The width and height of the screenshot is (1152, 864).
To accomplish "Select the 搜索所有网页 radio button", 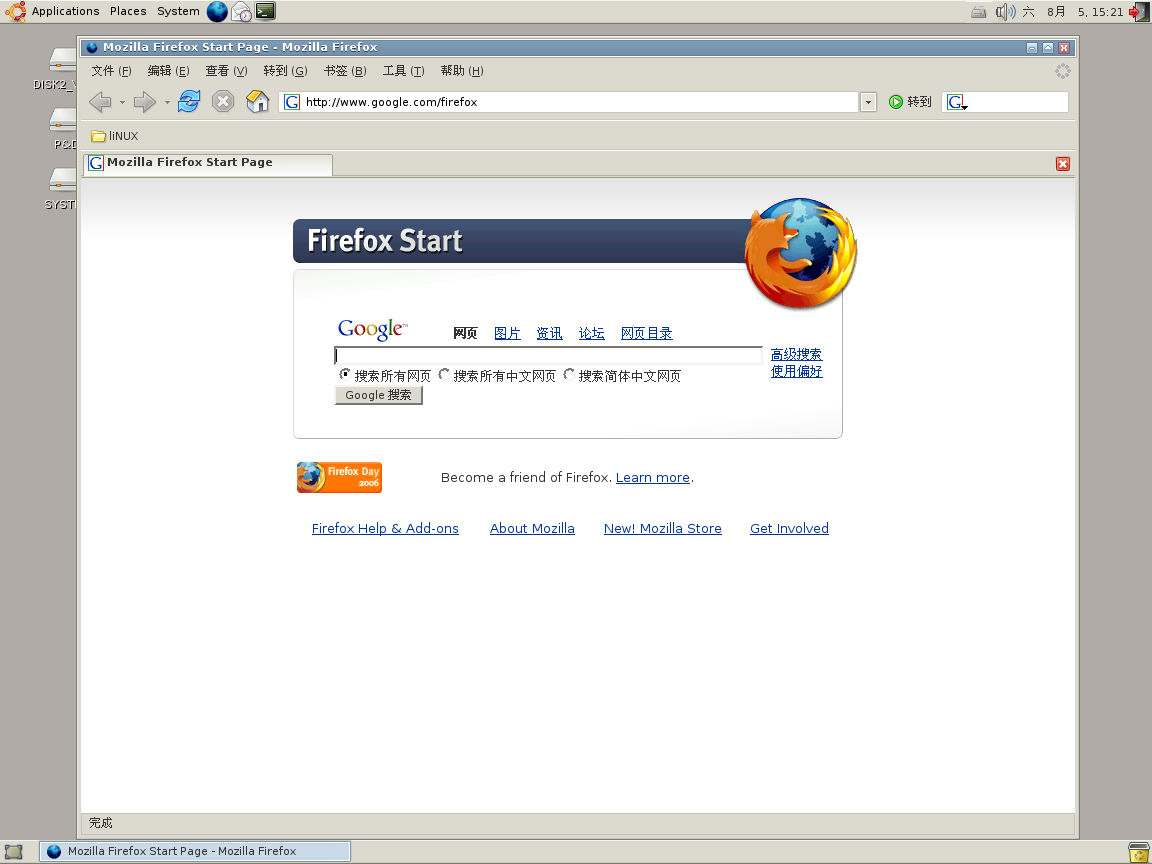I will (344, 375).
